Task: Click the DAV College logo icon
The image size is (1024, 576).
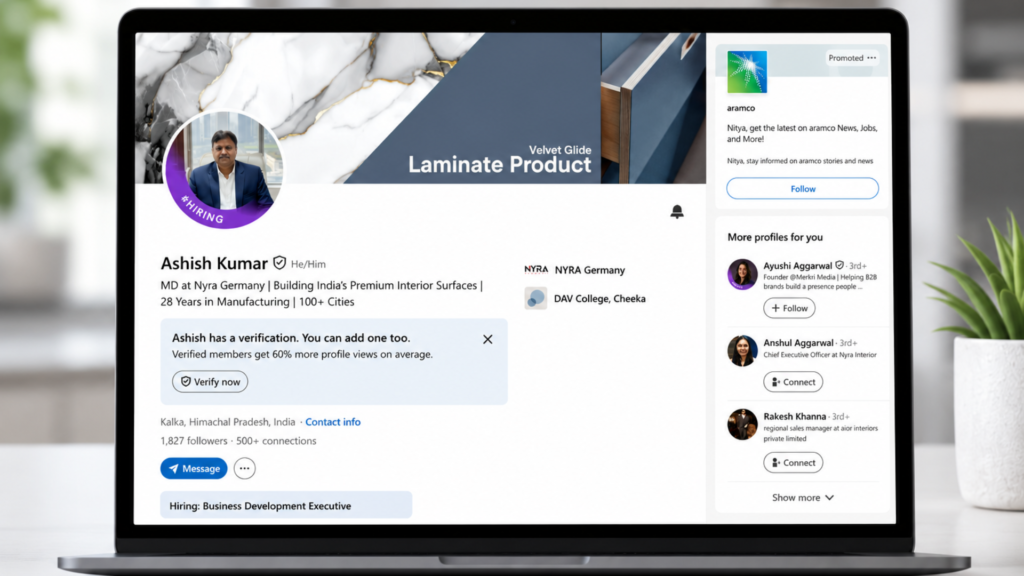Action: pyautogui.click(x=536, y=298)
